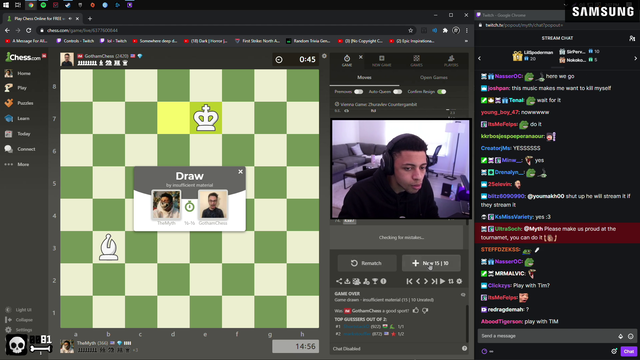This screenshot has height=360, width=640.
Task: Send the Twitch Chat message
Action: coord(629,351)
